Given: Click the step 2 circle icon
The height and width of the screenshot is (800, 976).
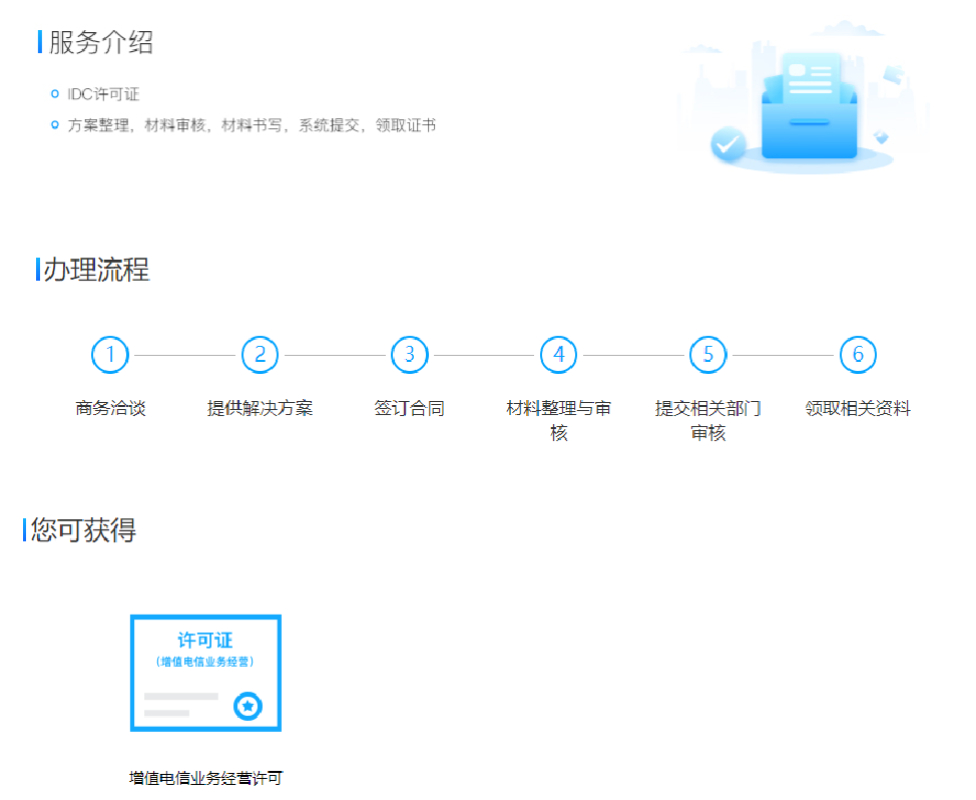Looking at the screenshot, I should coord(260,355).
